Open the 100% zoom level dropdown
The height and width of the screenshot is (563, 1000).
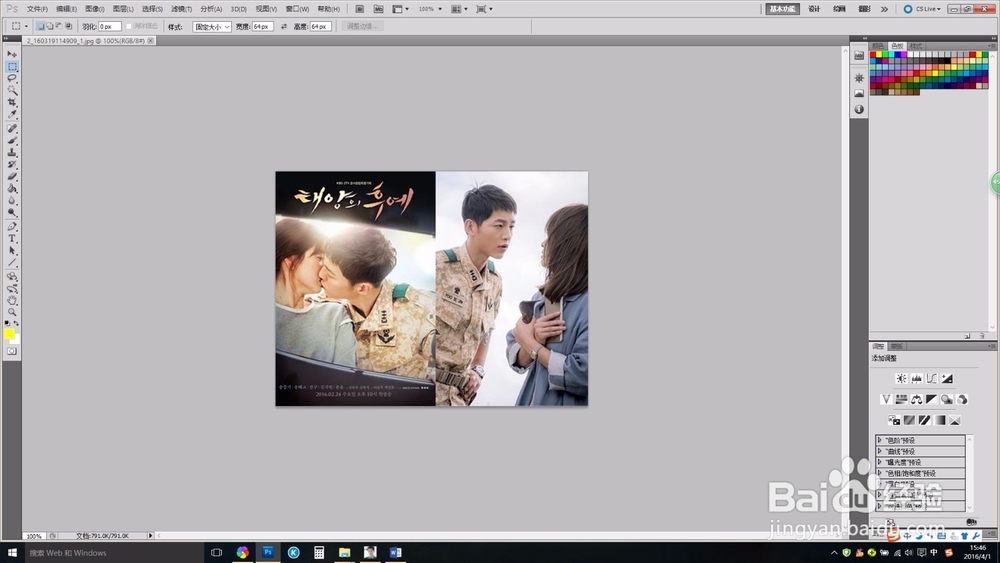[x=430, y=9]
